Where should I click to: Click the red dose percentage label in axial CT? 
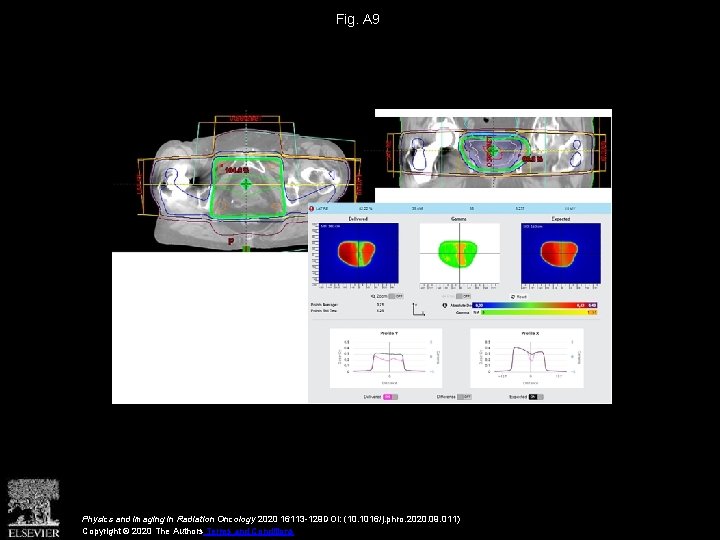pos(237,170)
